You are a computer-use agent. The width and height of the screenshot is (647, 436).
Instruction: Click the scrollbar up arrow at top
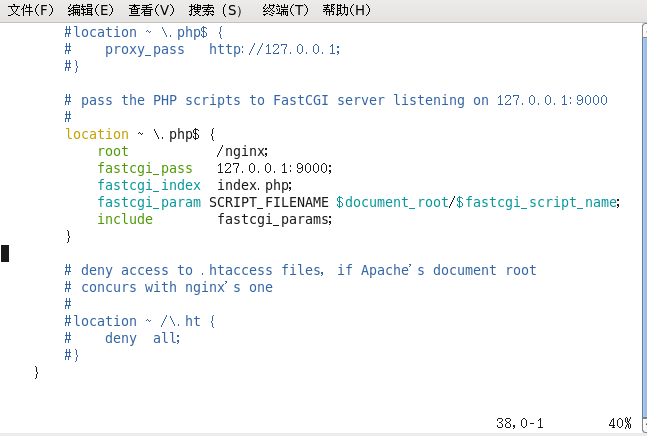(645, 31)
